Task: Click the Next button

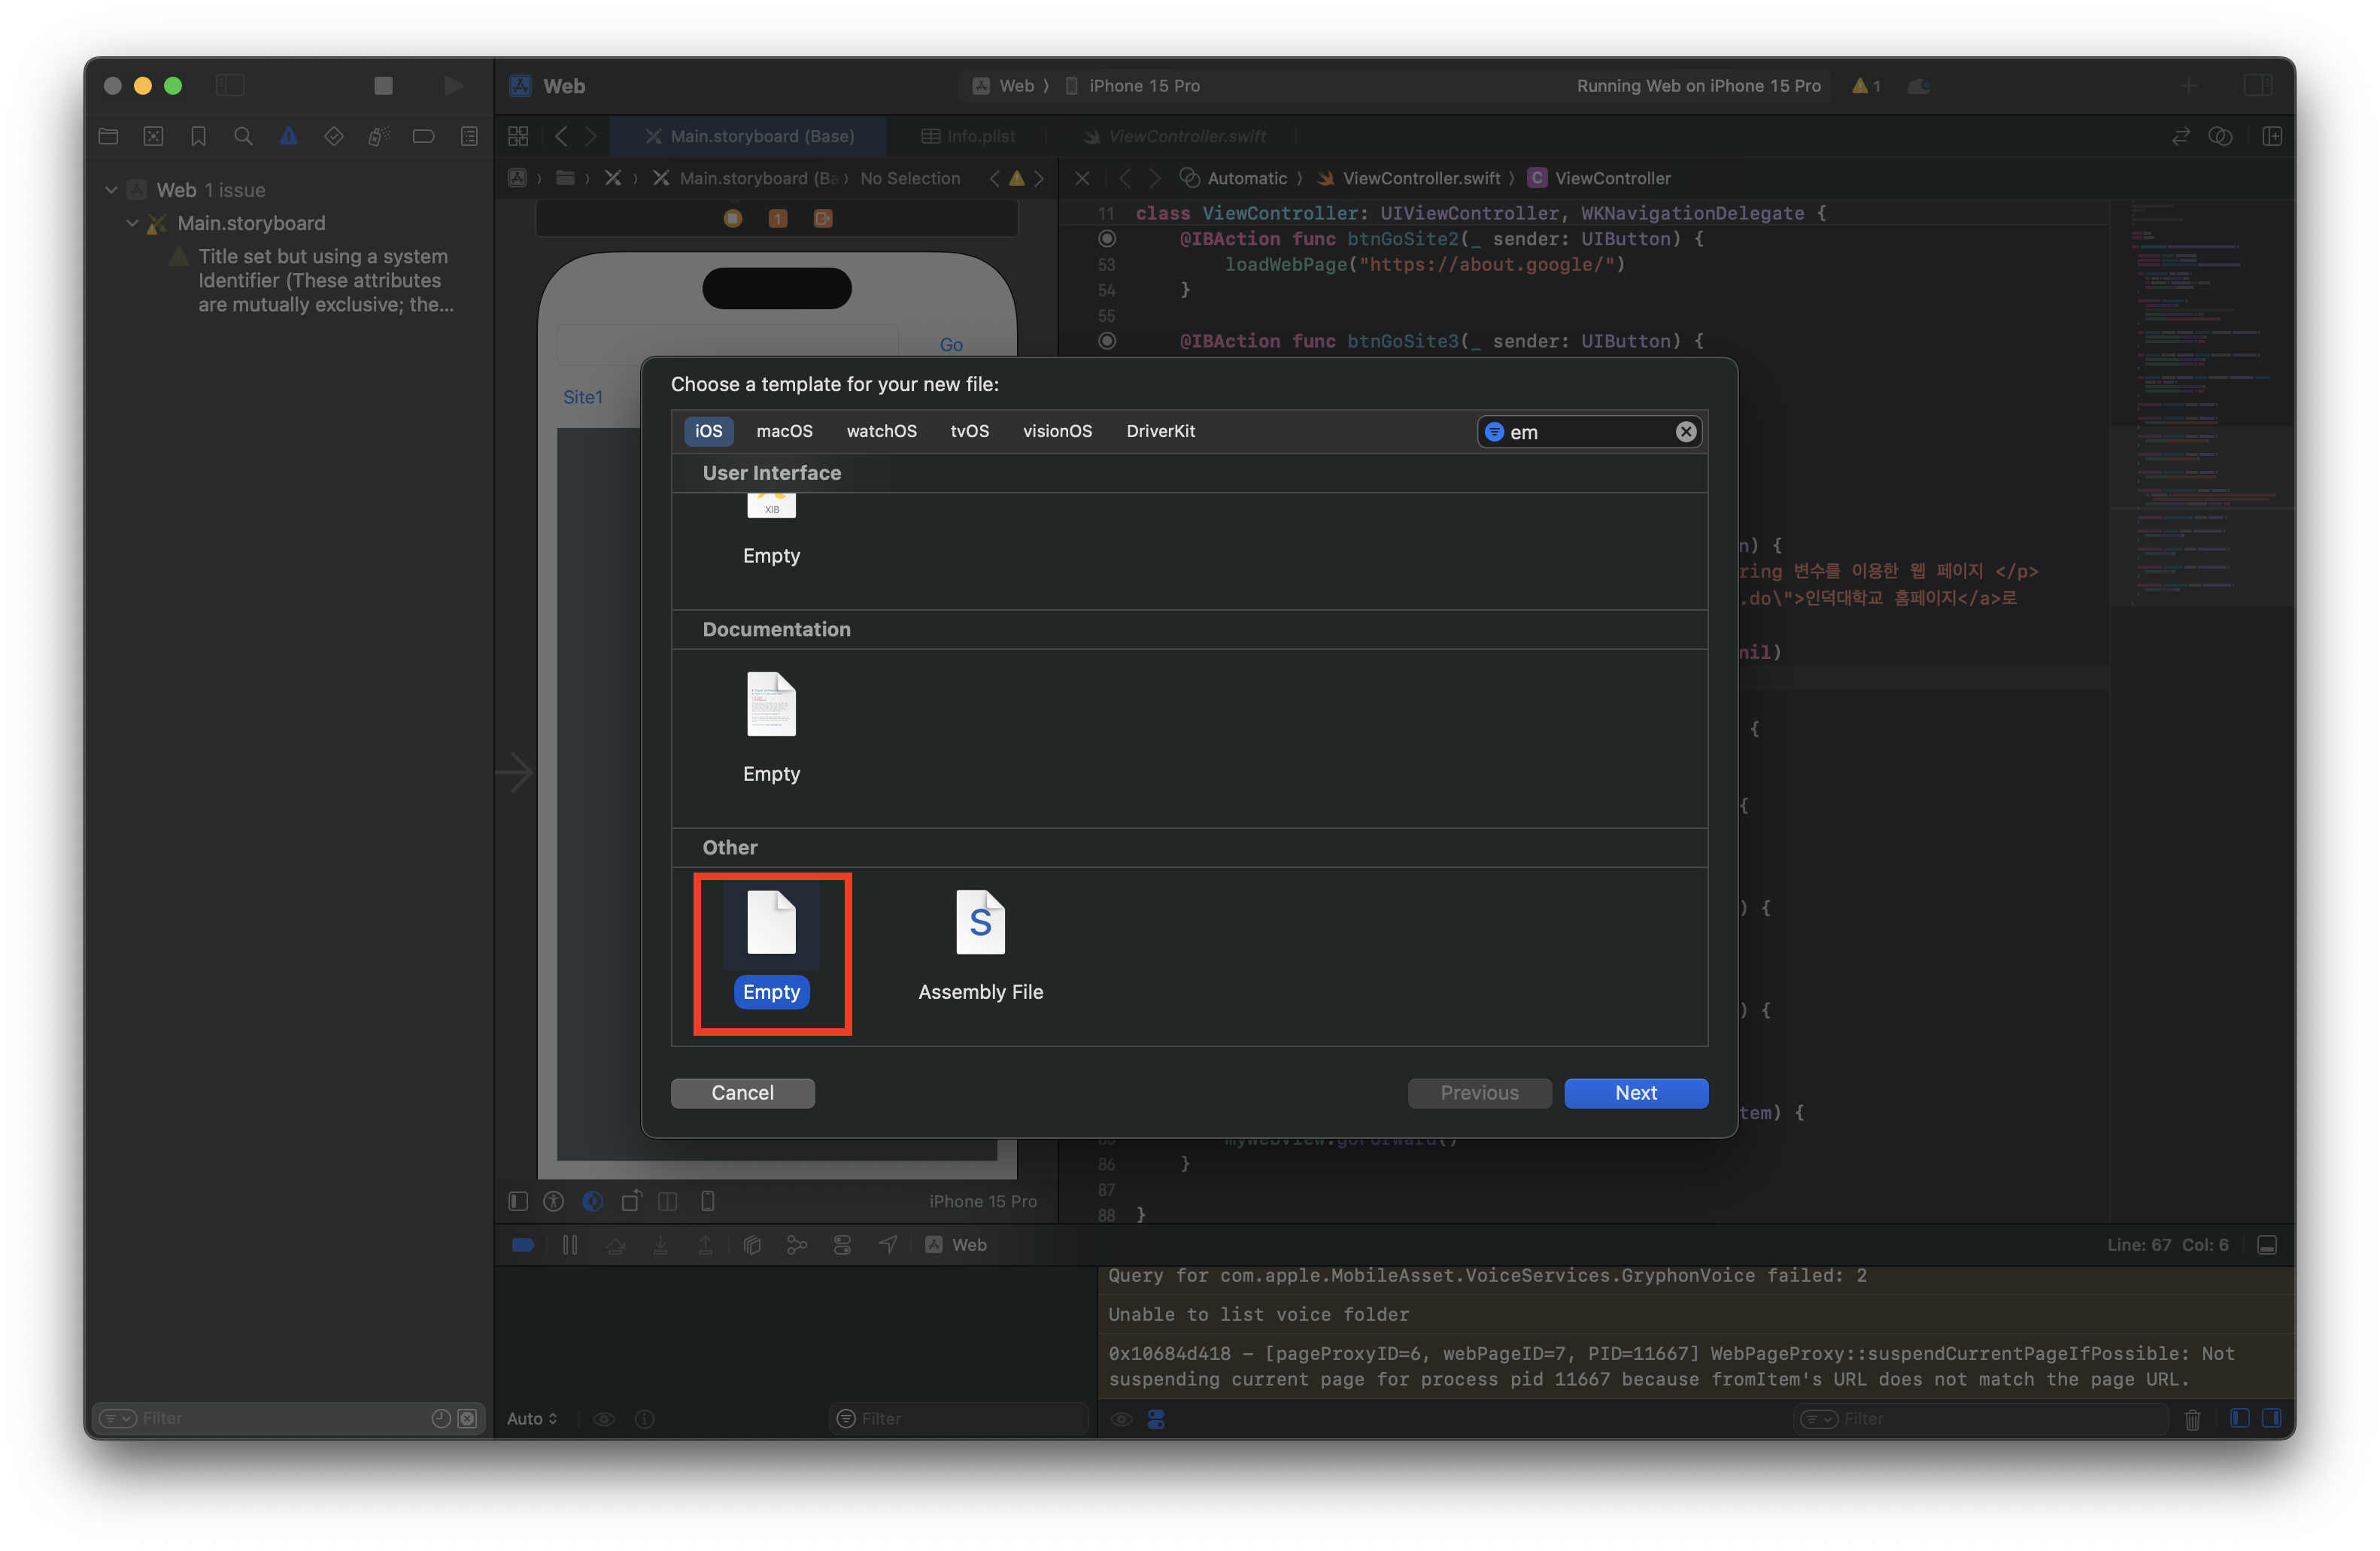Action: click(x=1635, y=1093)
